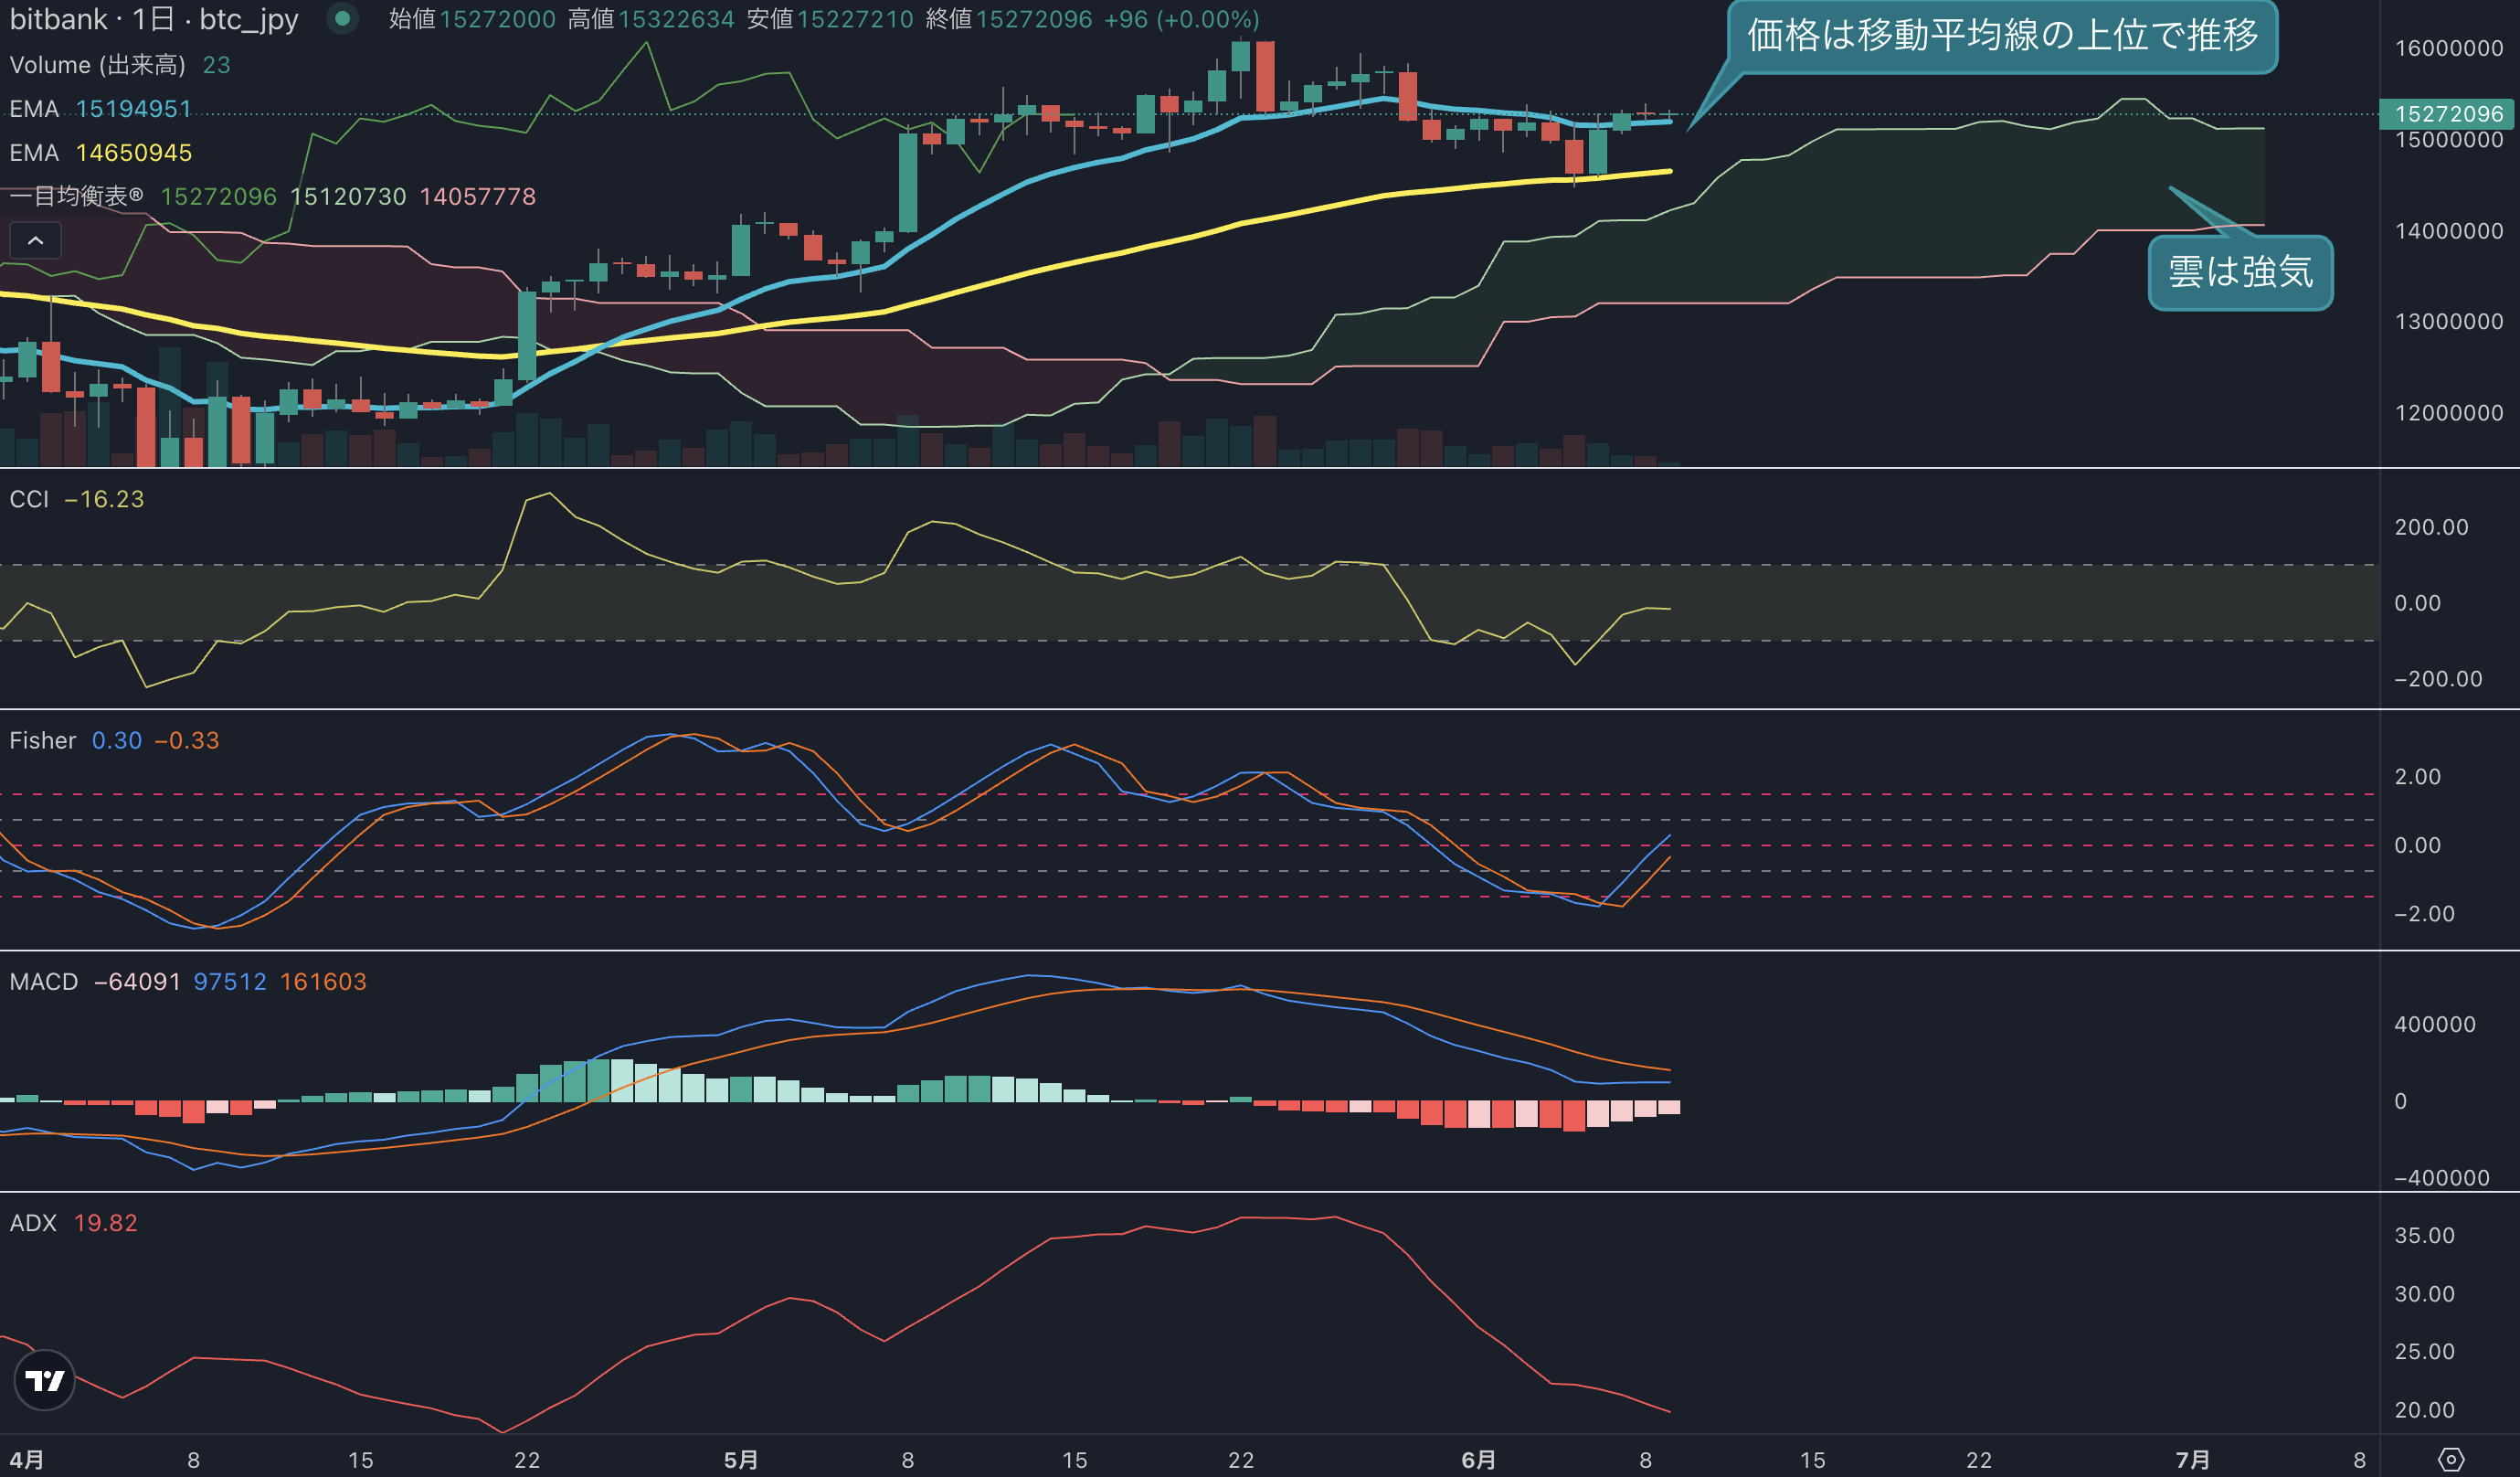Click the ADX indicator label
This screenshot has width=2520, height=1477.
(33, 1223)
